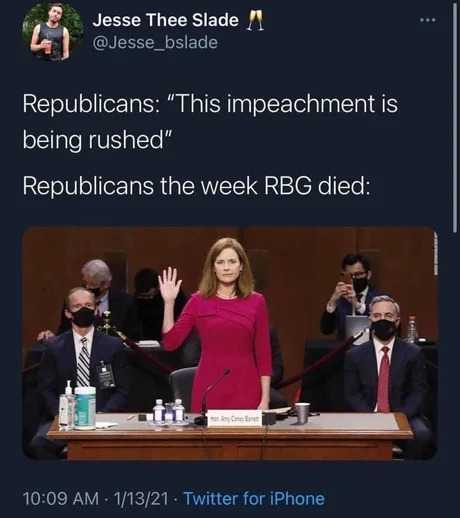Image resolution: width=460 pixels, height=518 pixels.
Task: Click the 1/13/21 tweet date
Action: point(141,499)
